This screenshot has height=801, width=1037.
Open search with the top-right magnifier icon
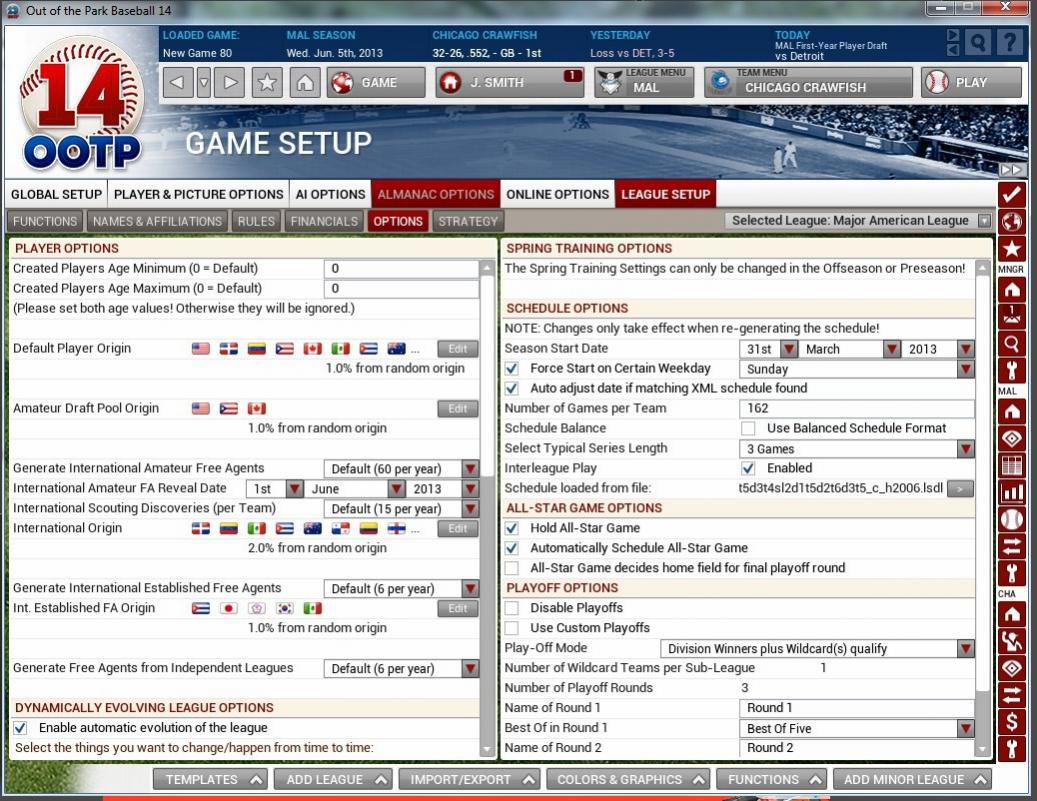tap(980, 43)
